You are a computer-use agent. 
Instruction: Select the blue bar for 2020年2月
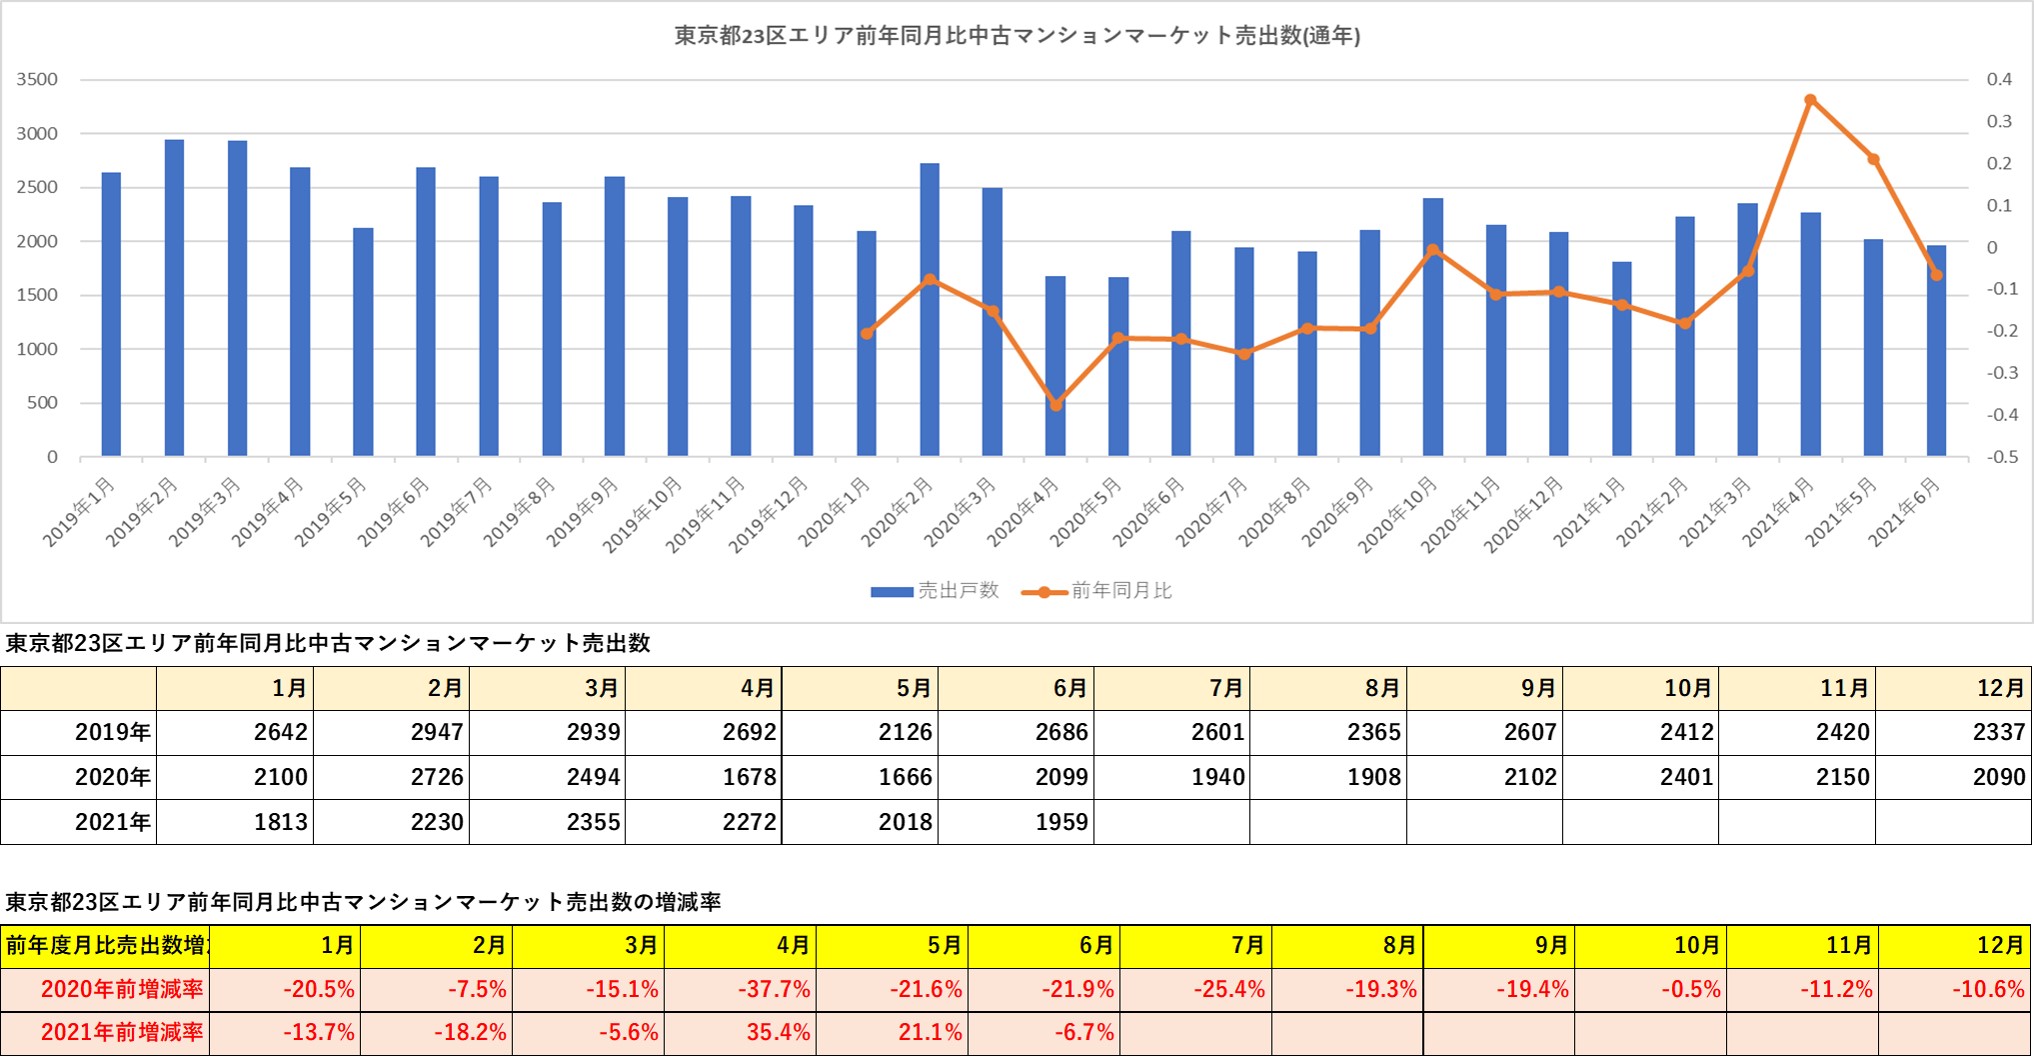930,310
